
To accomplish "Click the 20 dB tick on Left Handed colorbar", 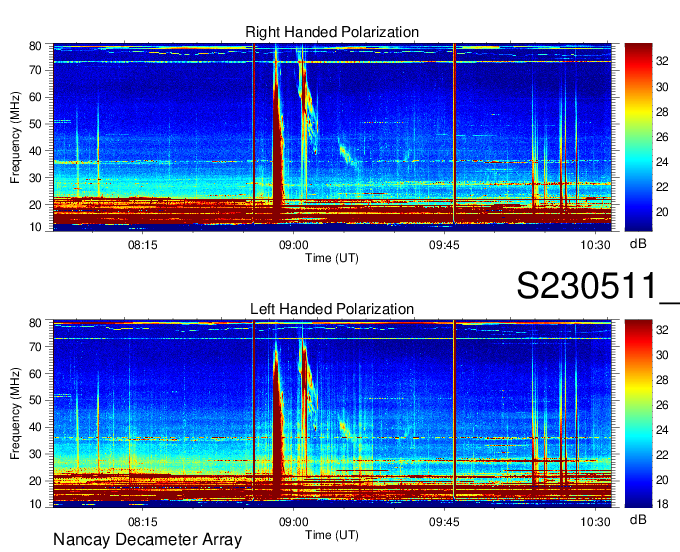I will [662, 480].
